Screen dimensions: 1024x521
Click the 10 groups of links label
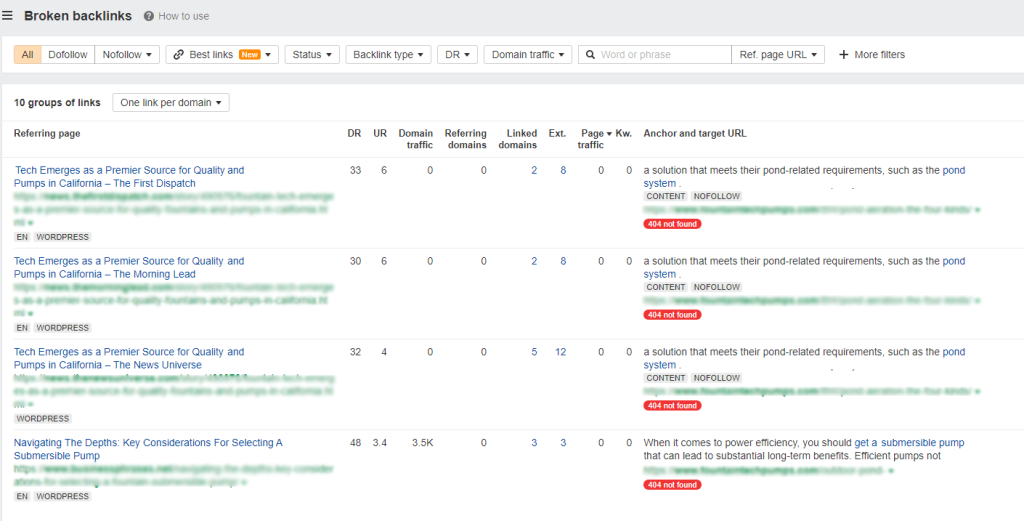tap(57, 103)
